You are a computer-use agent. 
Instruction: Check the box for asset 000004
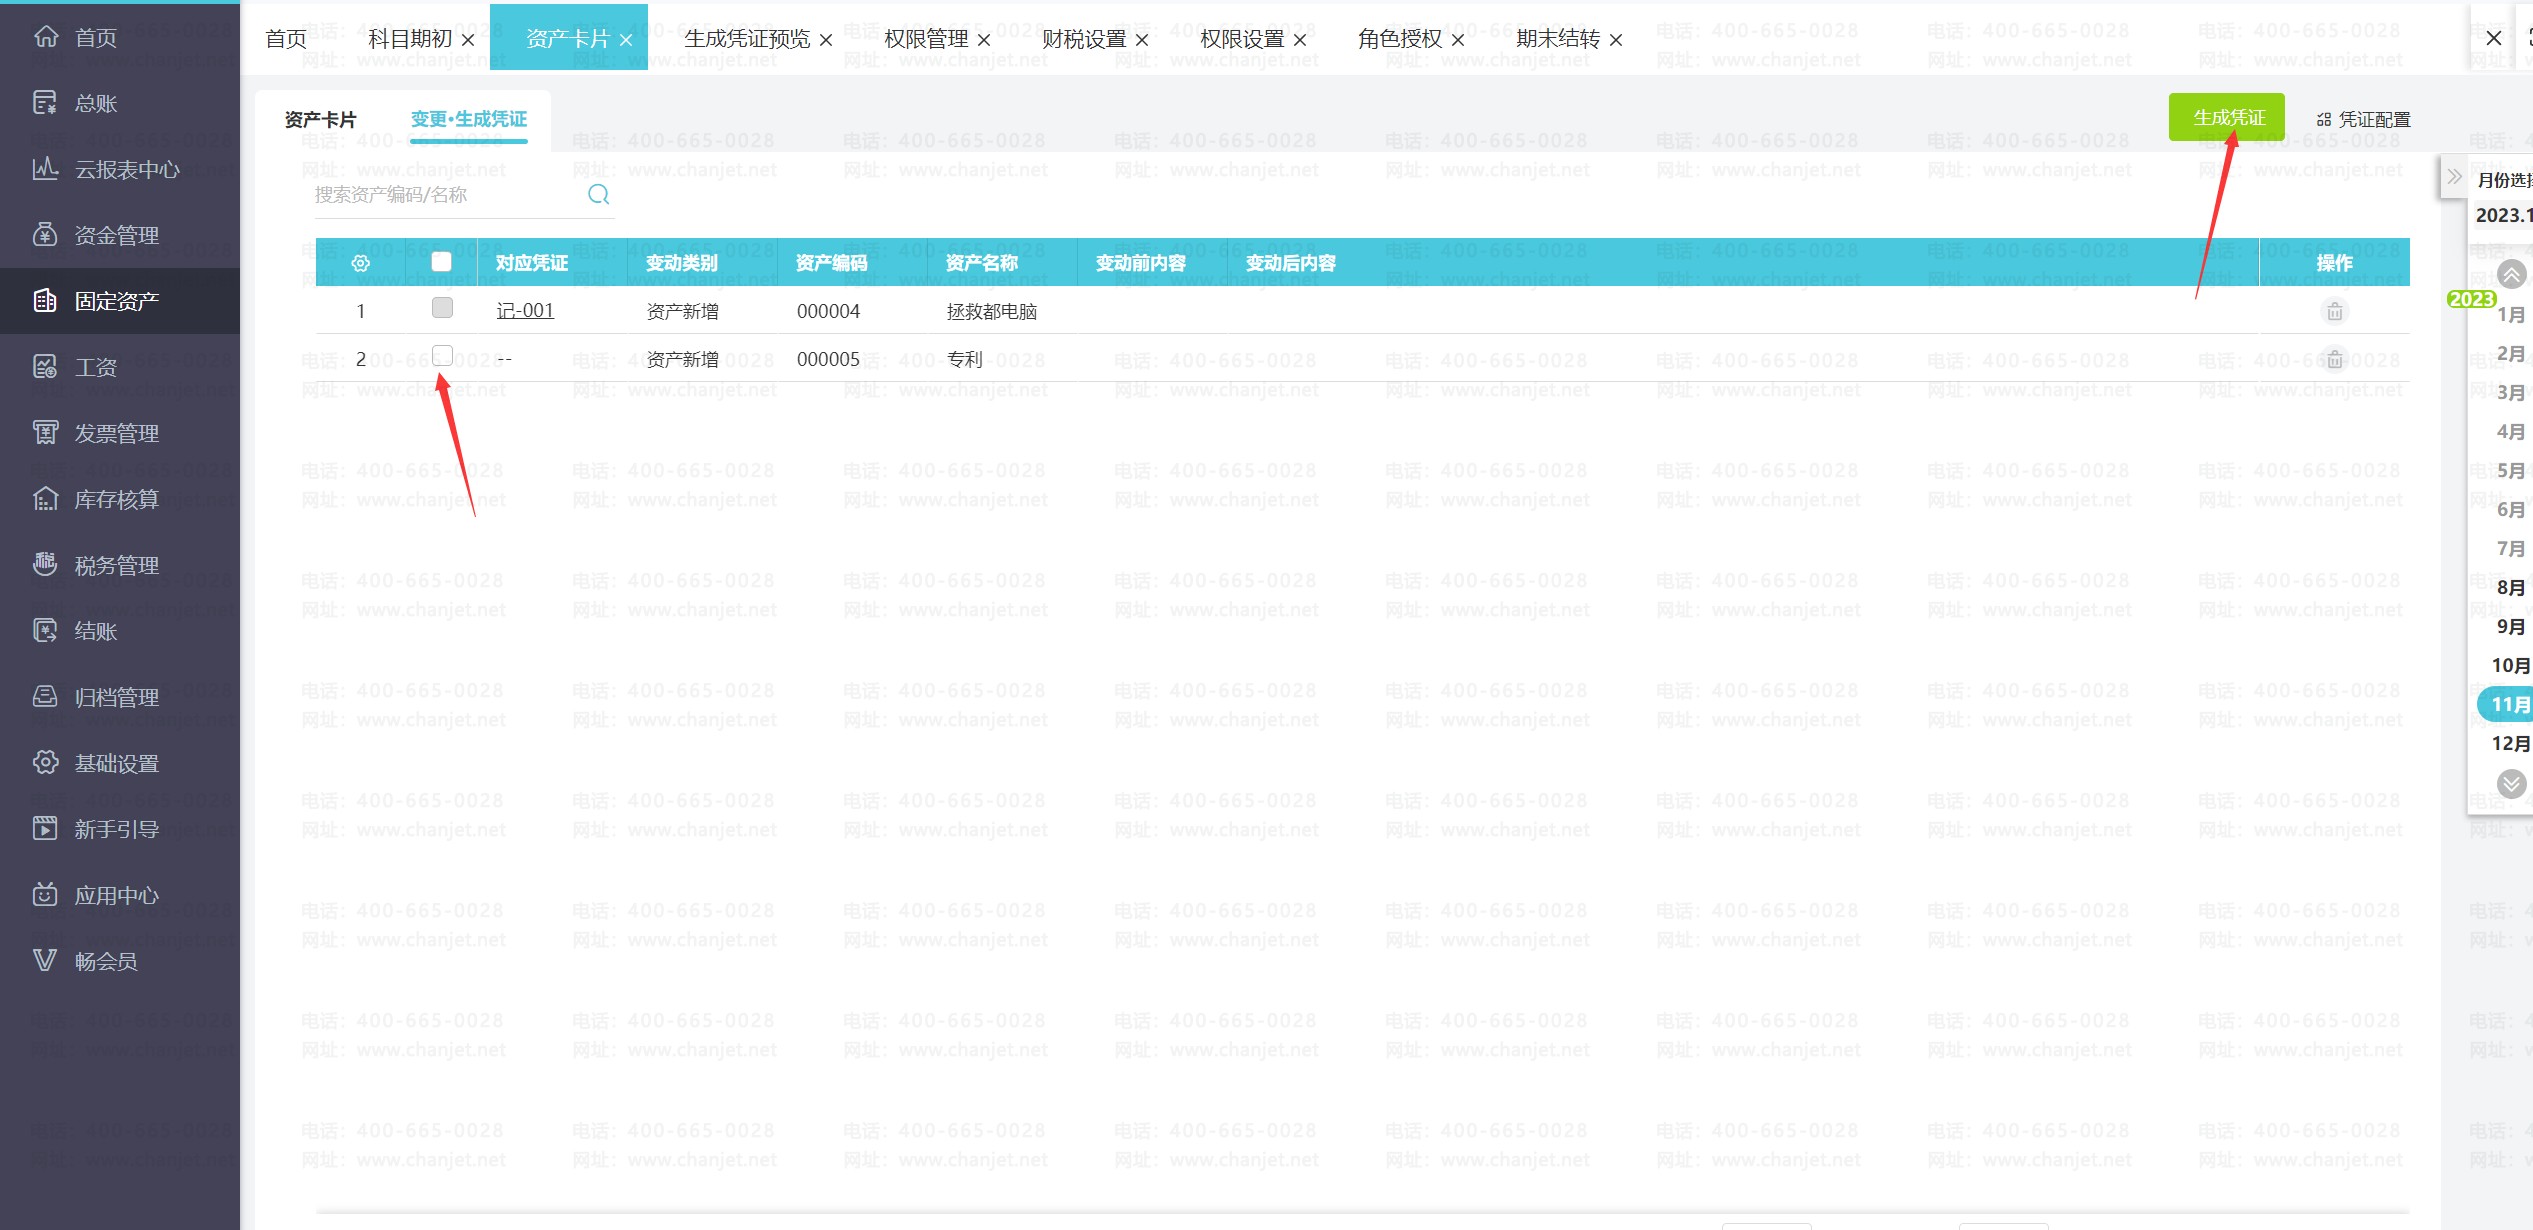(442, 308)
